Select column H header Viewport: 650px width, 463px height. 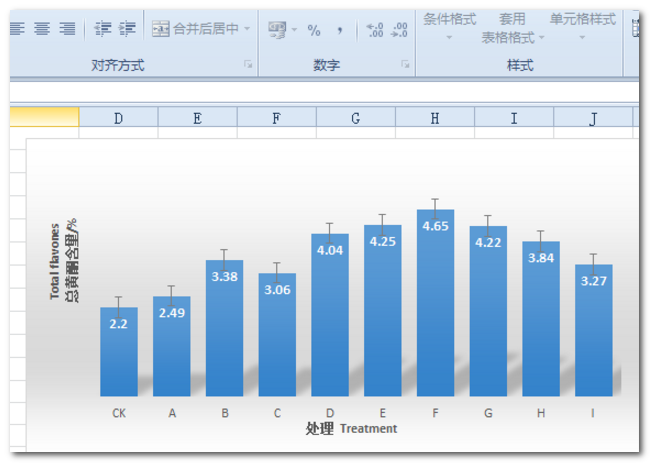pyautogui.click(x=435, y=118)
